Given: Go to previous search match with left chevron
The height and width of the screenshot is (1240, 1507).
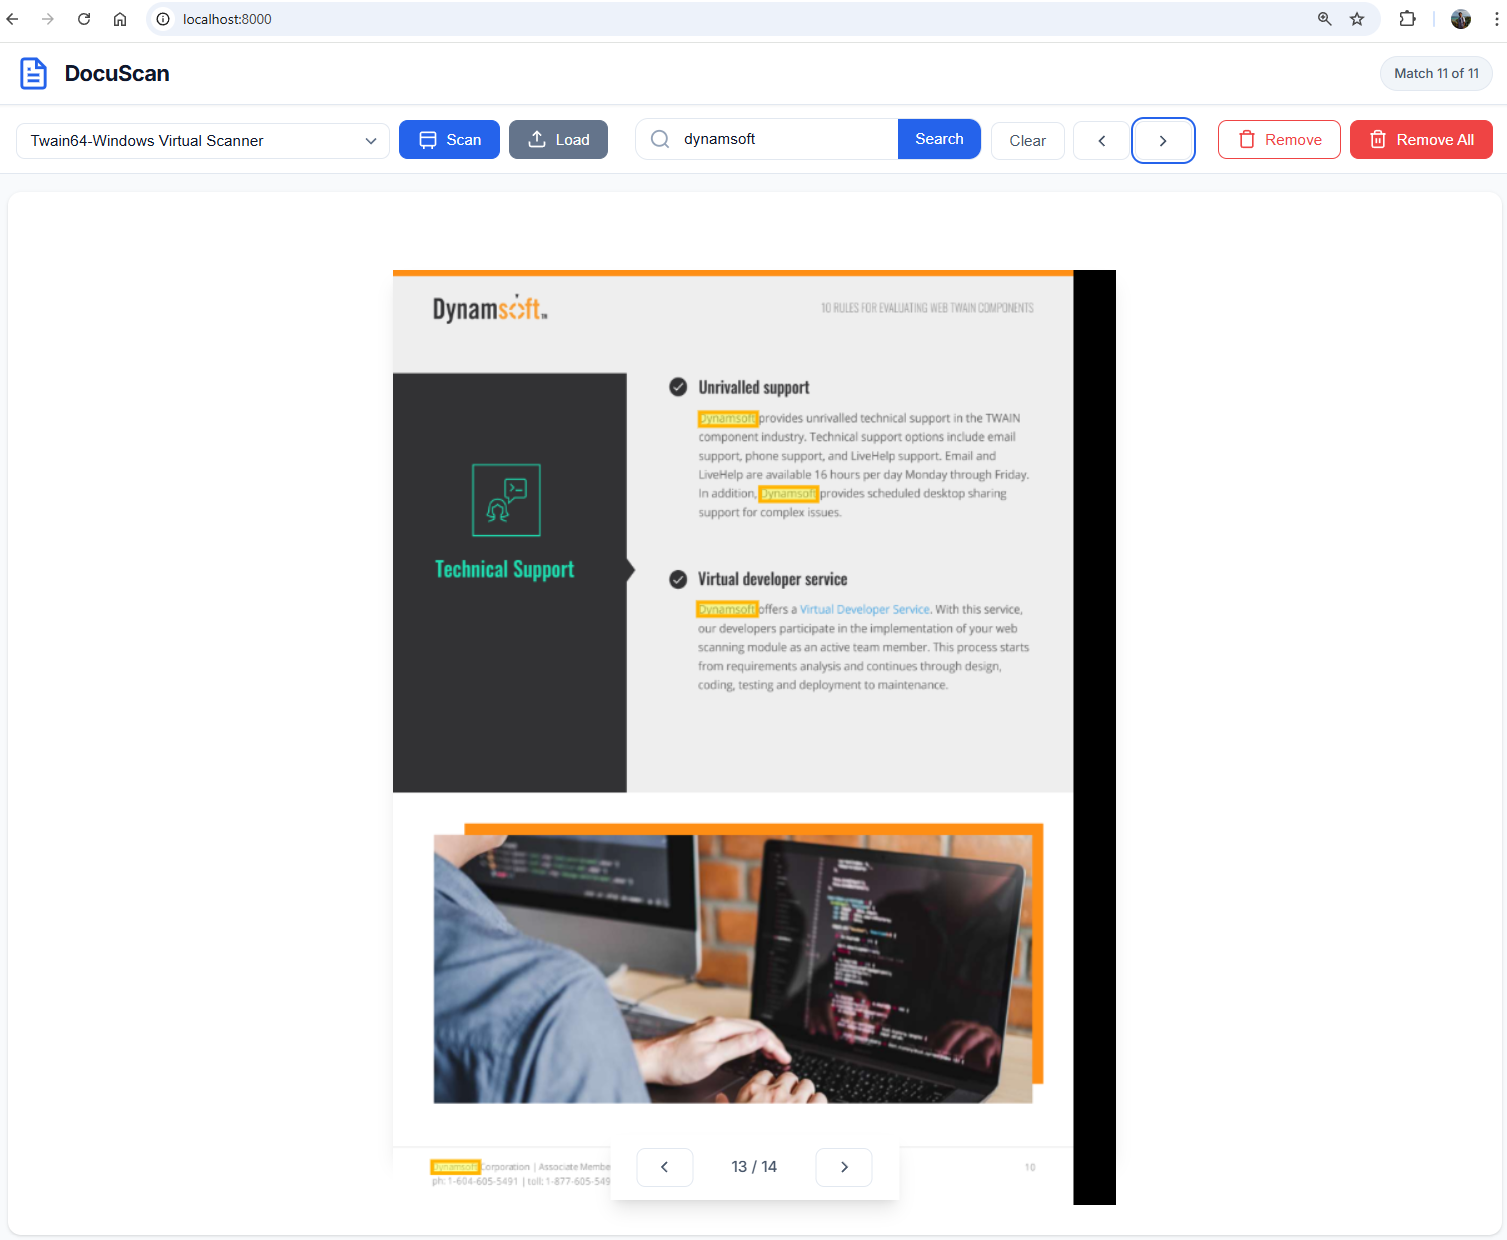Looking at the screenshot, I should pyautogui.click(x=1100, y=140).
